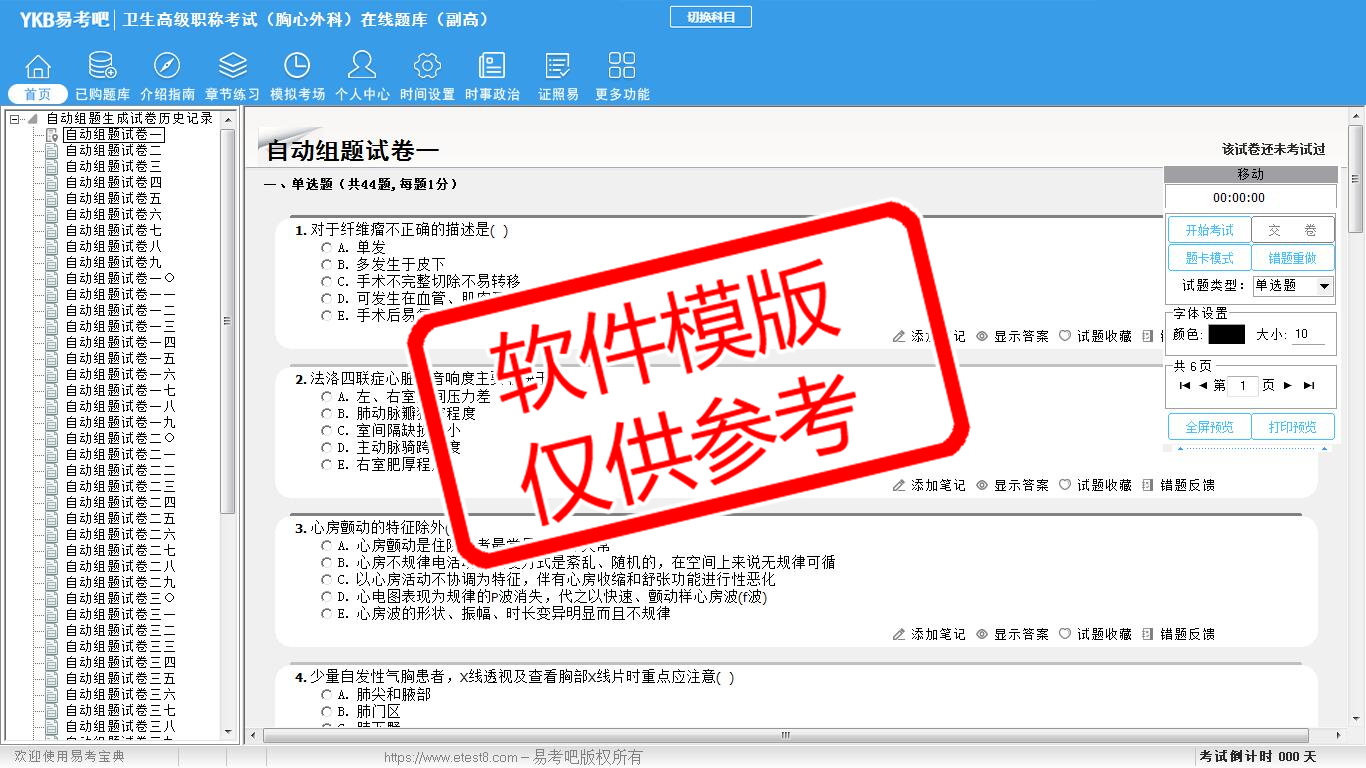Select 自动组题试卷五 in the tree
The image size is (1366, 768).
(x=113, y=198)
